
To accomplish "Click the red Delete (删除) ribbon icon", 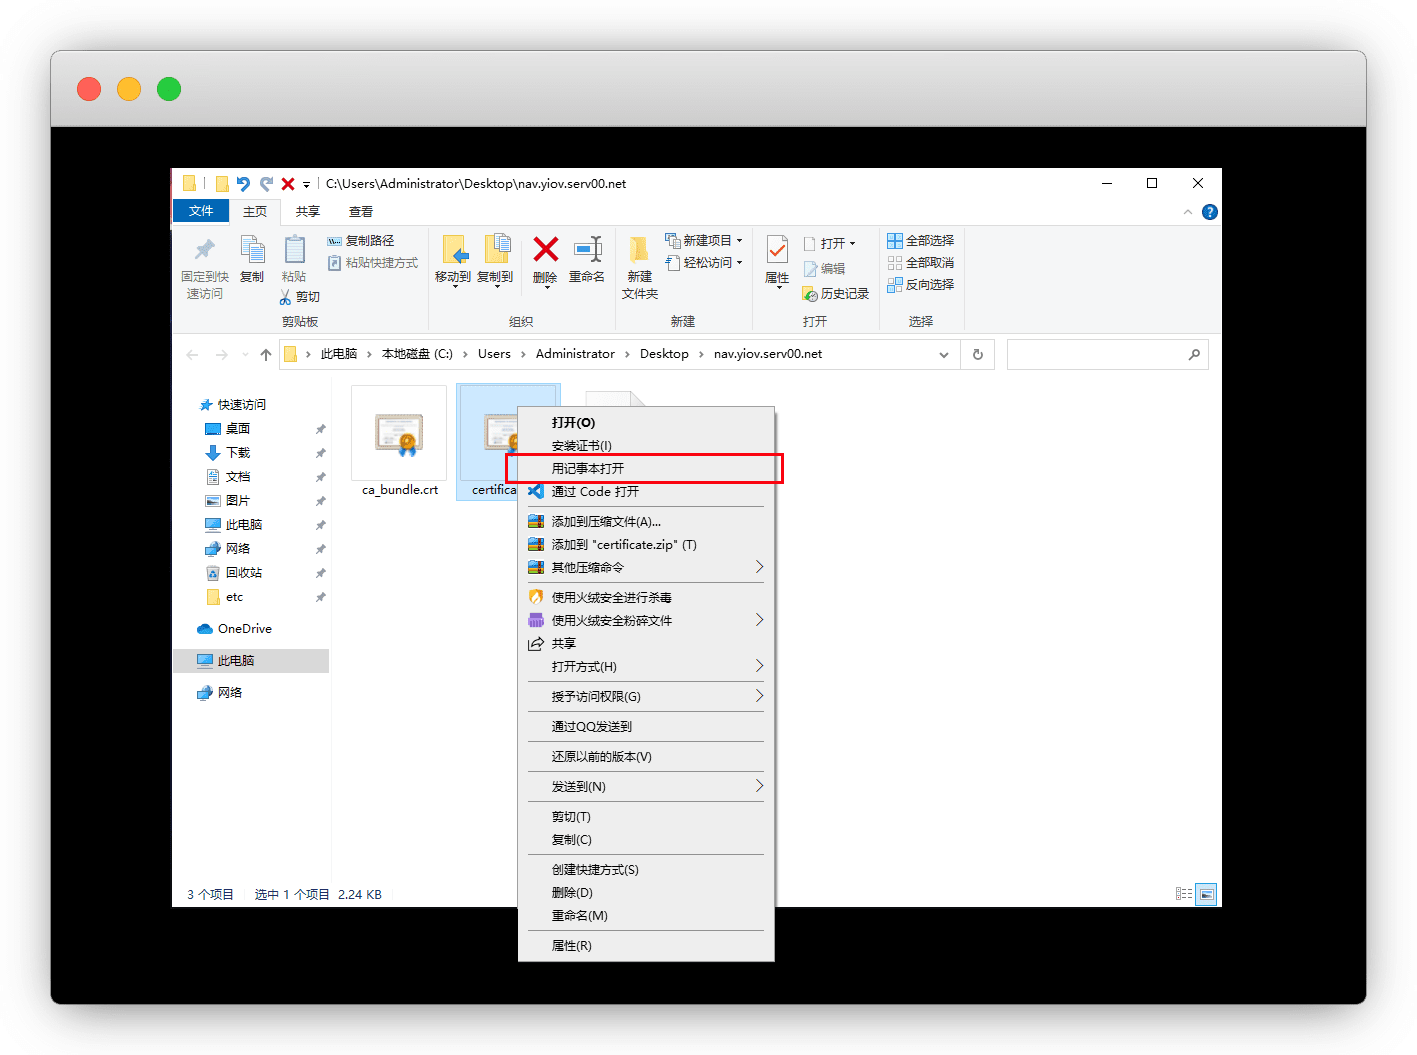I will pyautogui.click(x=545, y=250).
